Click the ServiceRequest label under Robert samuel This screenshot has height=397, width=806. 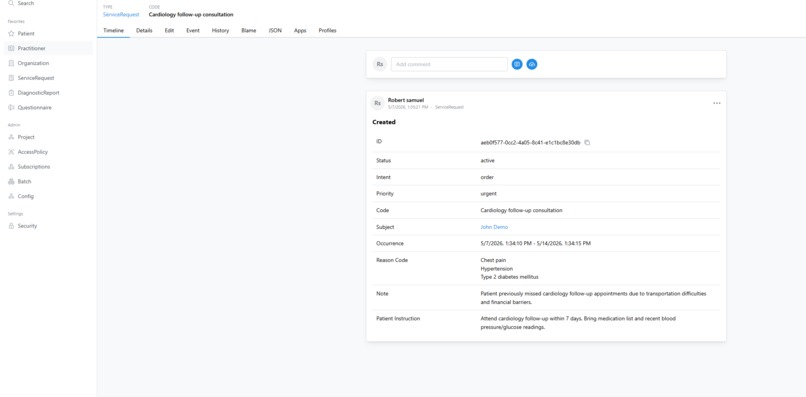click(449, 107)
